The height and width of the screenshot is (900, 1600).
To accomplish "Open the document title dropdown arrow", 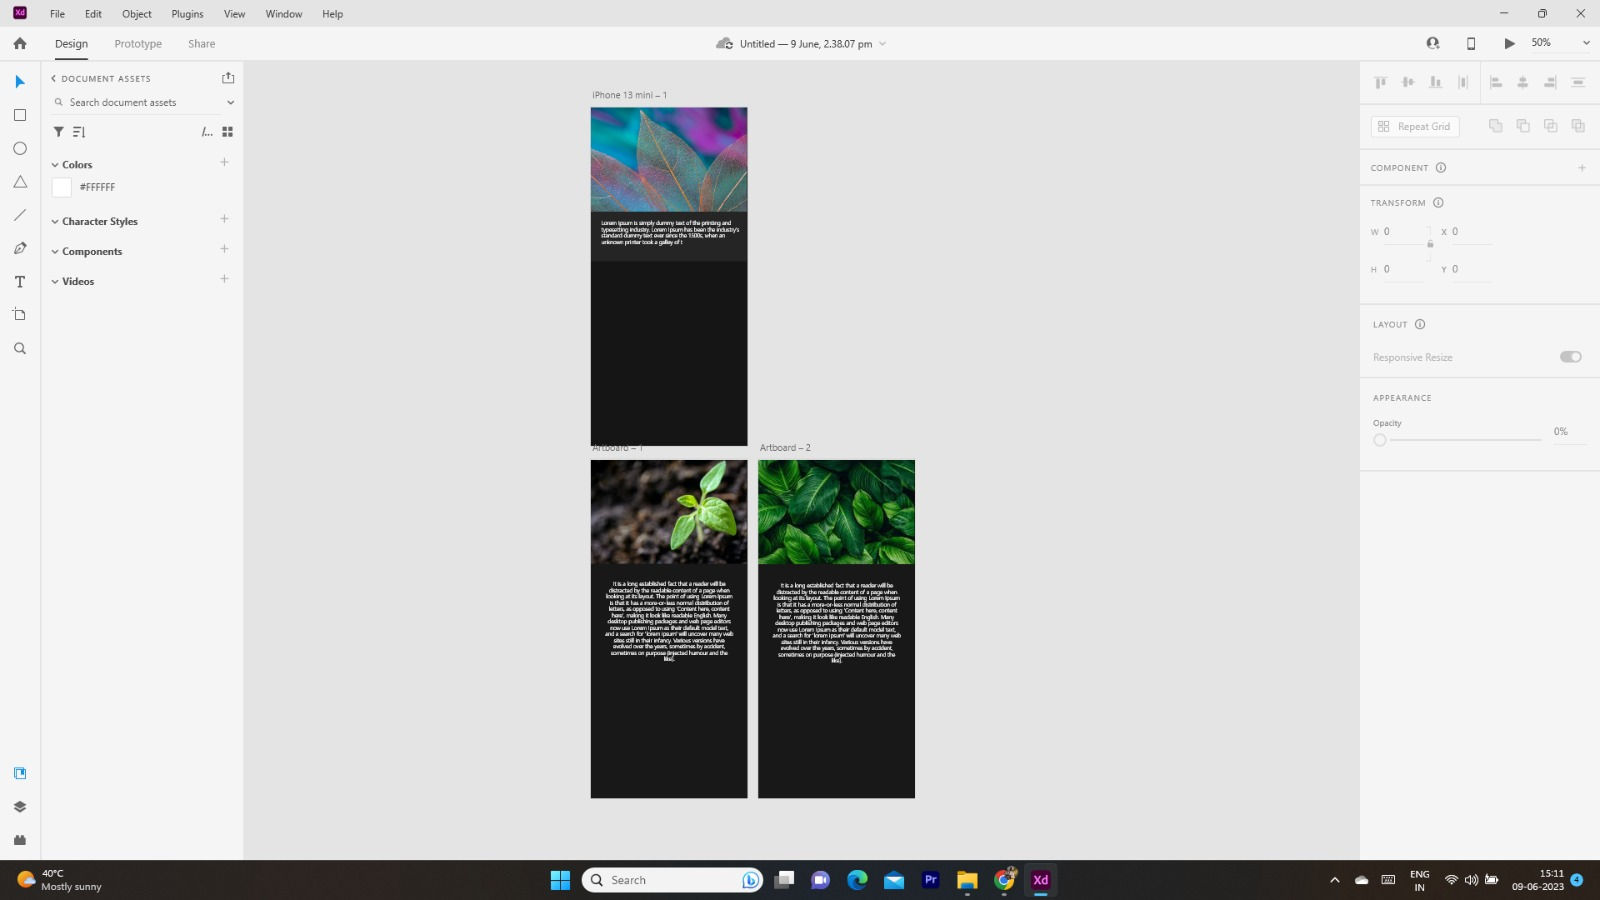I will [882, 44].
